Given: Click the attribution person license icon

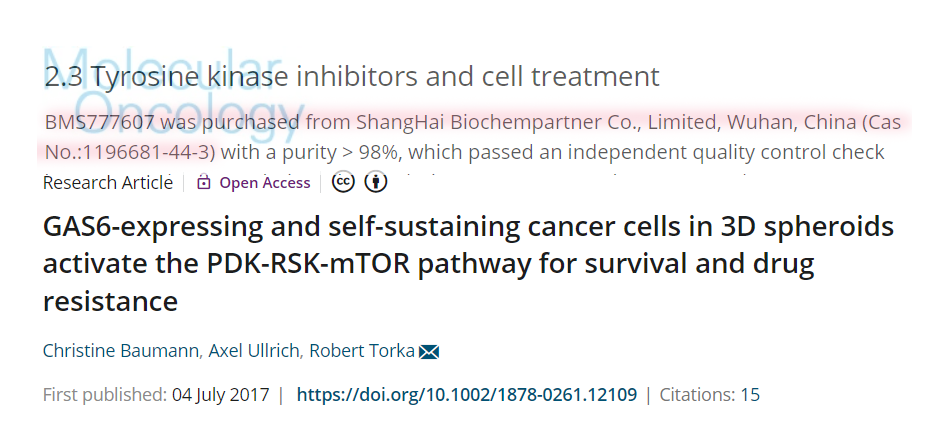Looking at the screenshot, I should coord(376,182).
